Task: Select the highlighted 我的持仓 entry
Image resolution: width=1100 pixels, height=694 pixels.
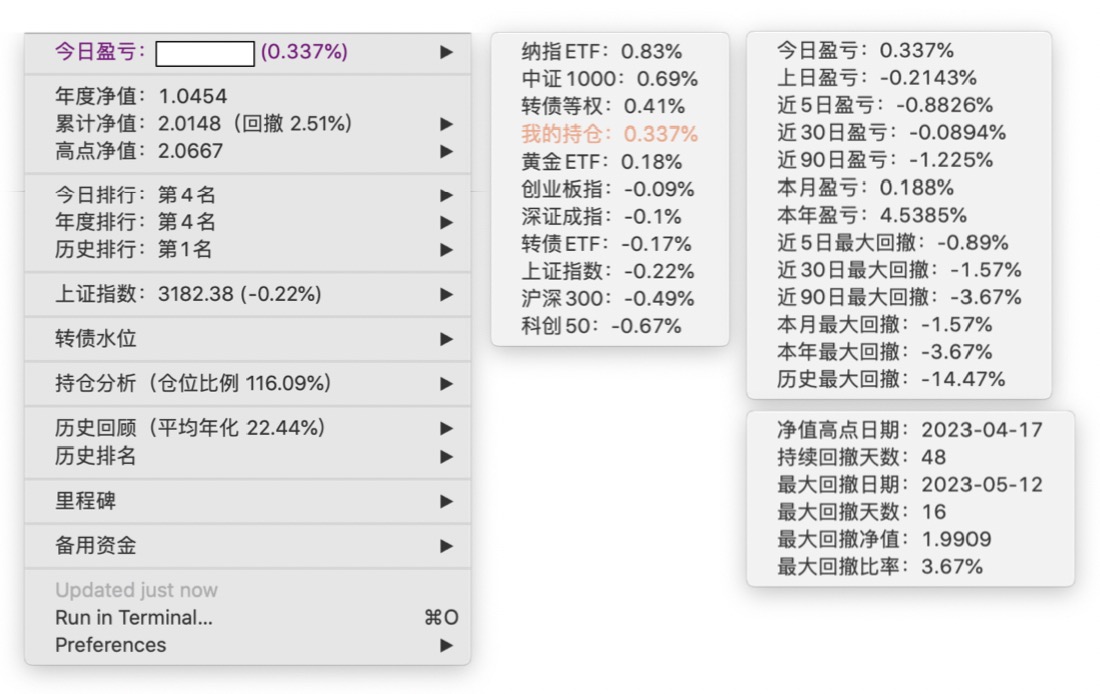Action: (x=609, y=134)
